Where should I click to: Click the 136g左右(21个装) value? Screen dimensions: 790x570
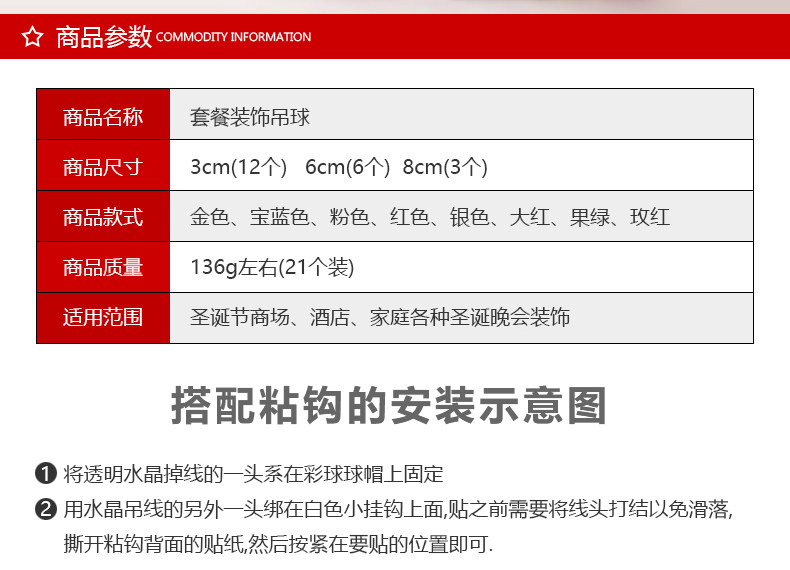272,267
